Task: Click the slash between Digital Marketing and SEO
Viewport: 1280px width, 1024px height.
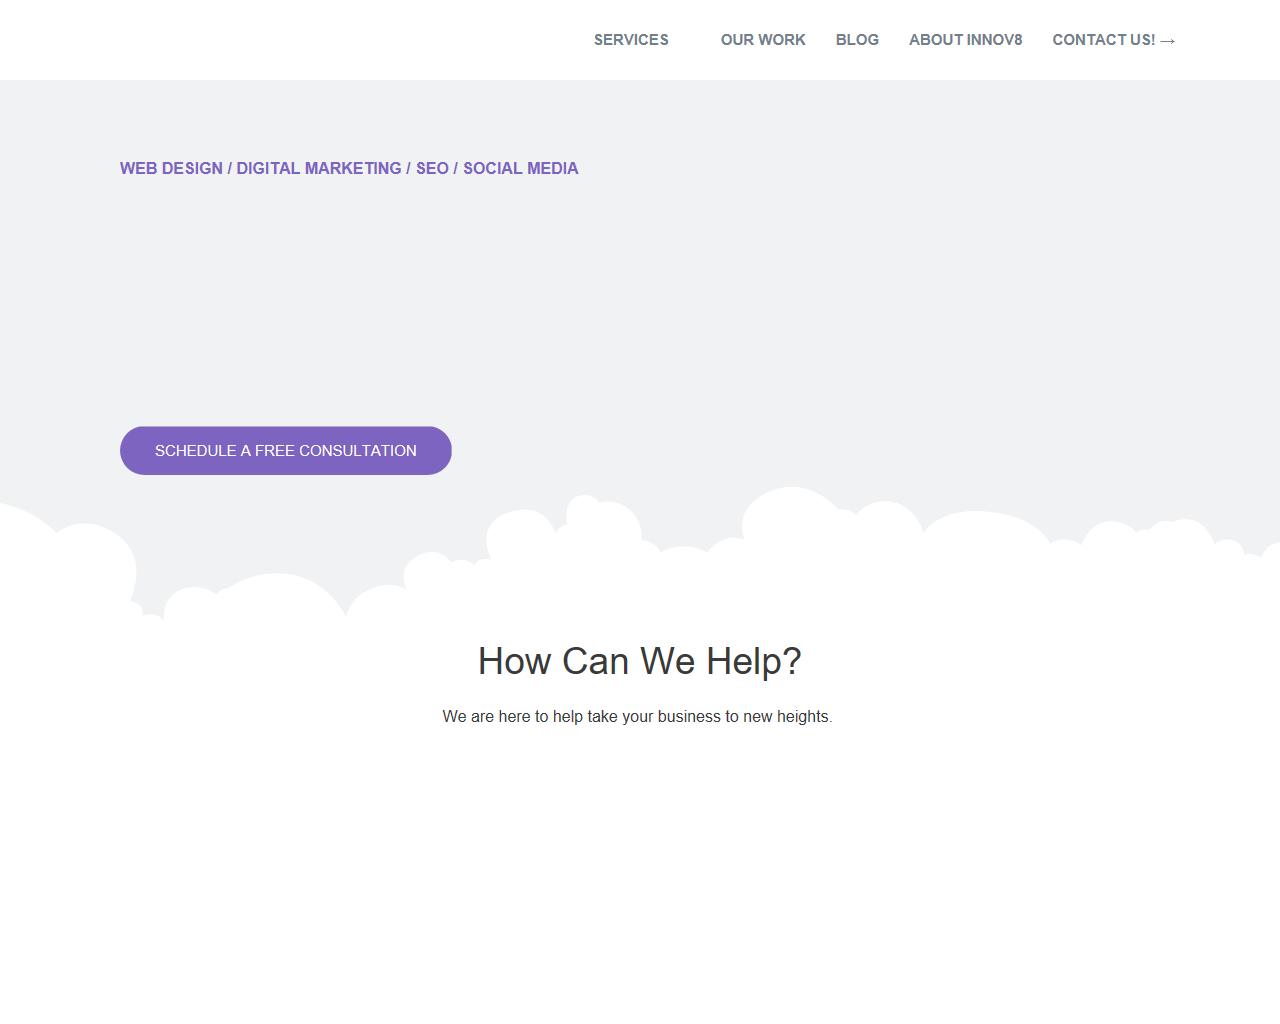Action: tap(408, 168)
